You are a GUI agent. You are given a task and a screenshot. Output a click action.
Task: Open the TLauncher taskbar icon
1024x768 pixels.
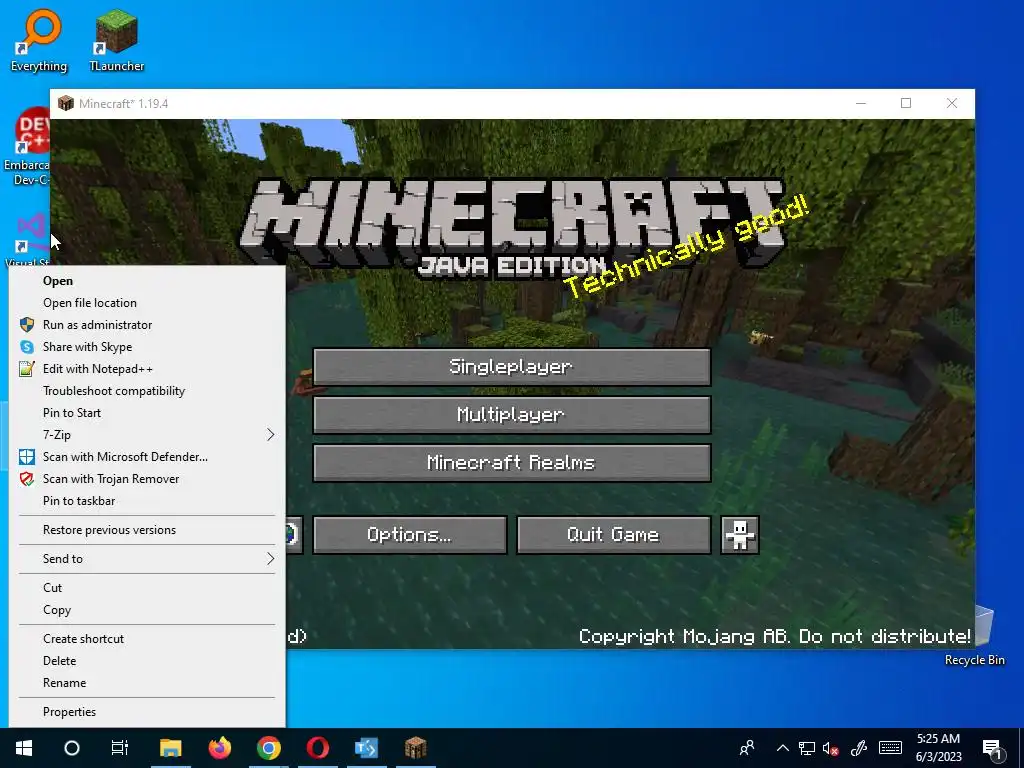(x=366, y=748)
